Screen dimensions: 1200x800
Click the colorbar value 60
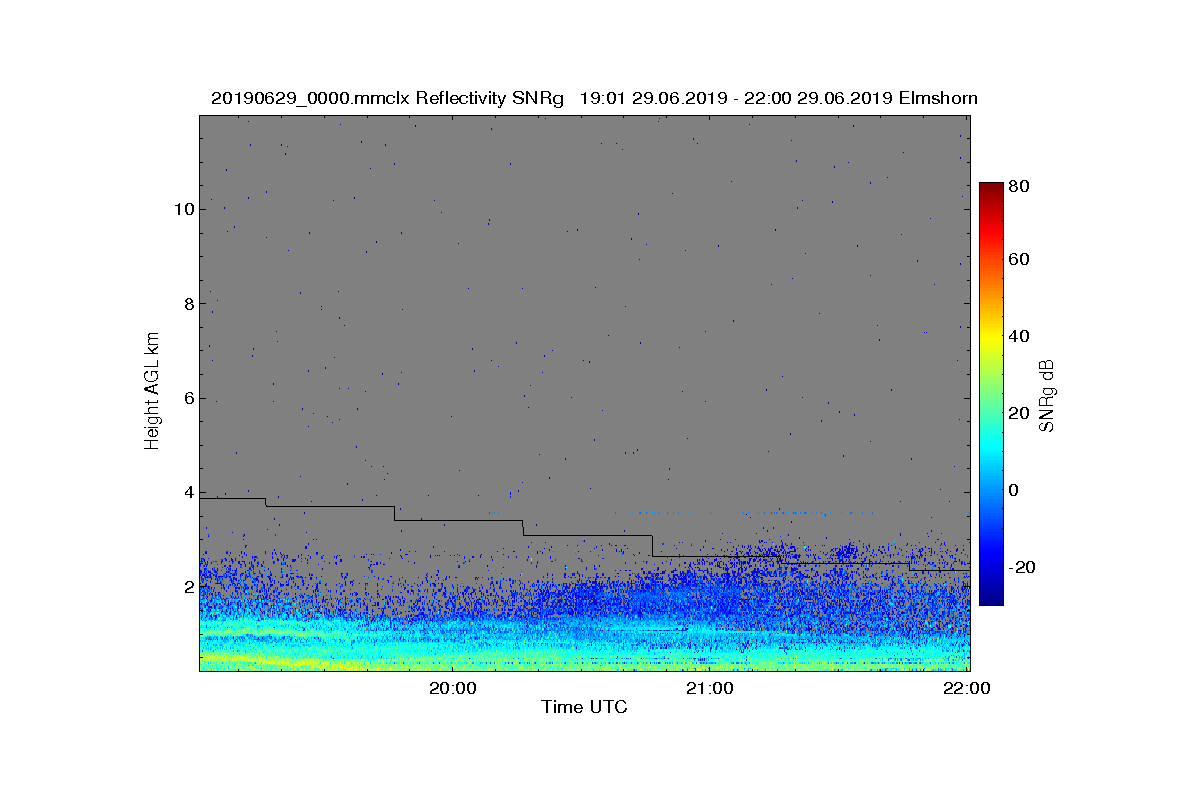[x=1020, y=260]
